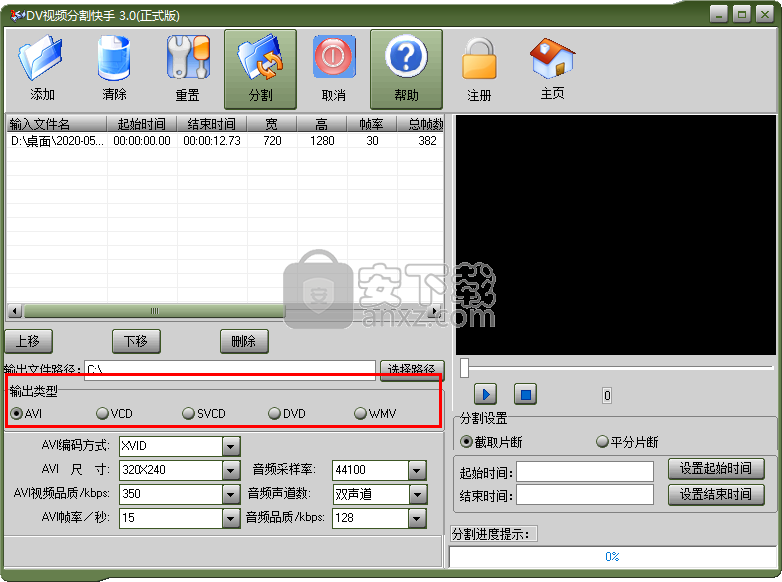Click the frame counter box showing 0
Viewport: 782px width, 582px height.
[607, 395]
